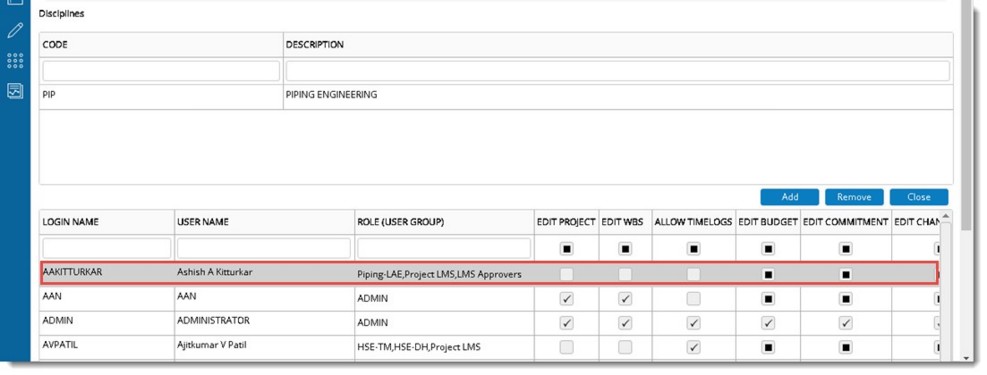Focus the CODE filter input field
This screenshot has width=987, height=375.
(x=161, y=71)
